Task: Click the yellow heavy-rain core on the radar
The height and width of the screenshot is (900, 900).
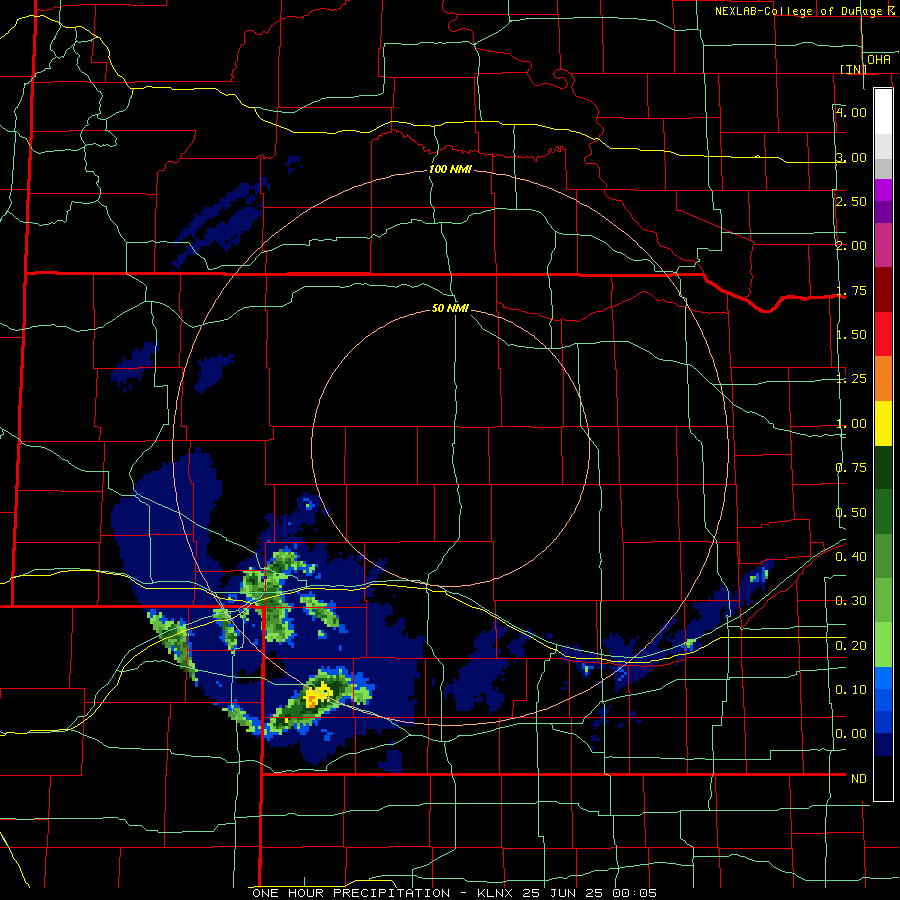Action: [x=317, y=695]
